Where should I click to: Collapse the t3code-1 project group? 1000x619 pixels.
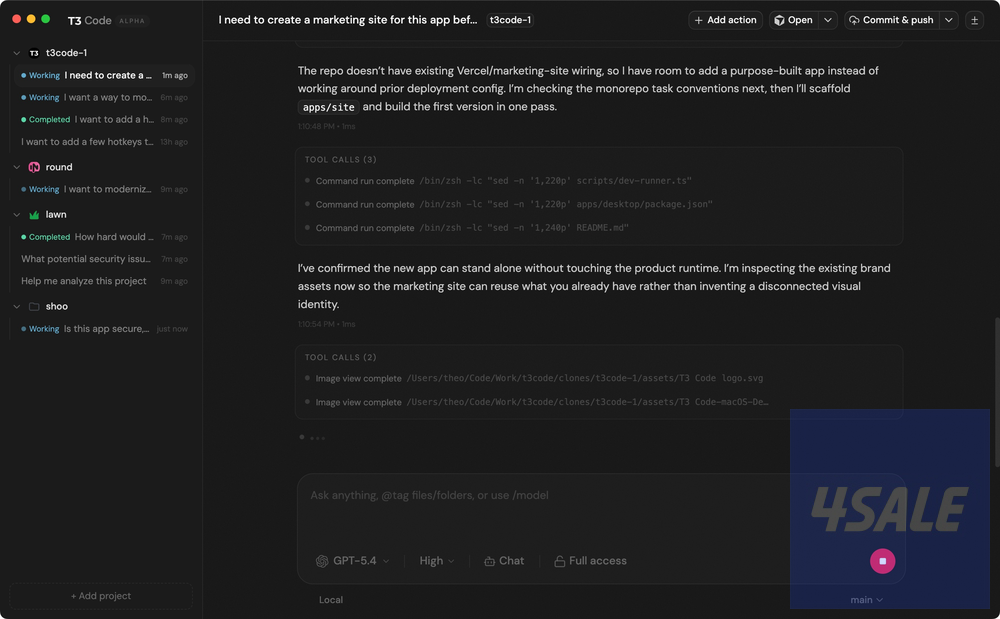pos(17,53)
